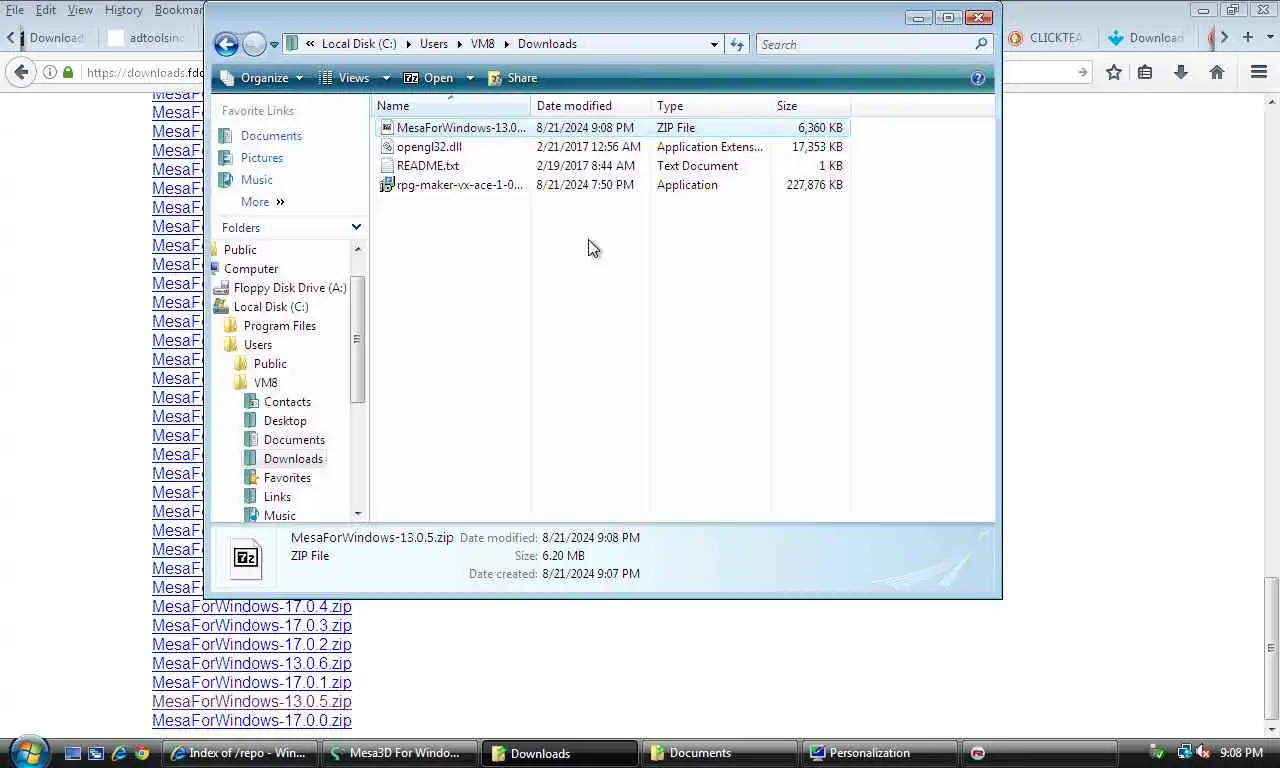Open Windows Start orb
1280x768 pixels.
(x=27, y=752)
